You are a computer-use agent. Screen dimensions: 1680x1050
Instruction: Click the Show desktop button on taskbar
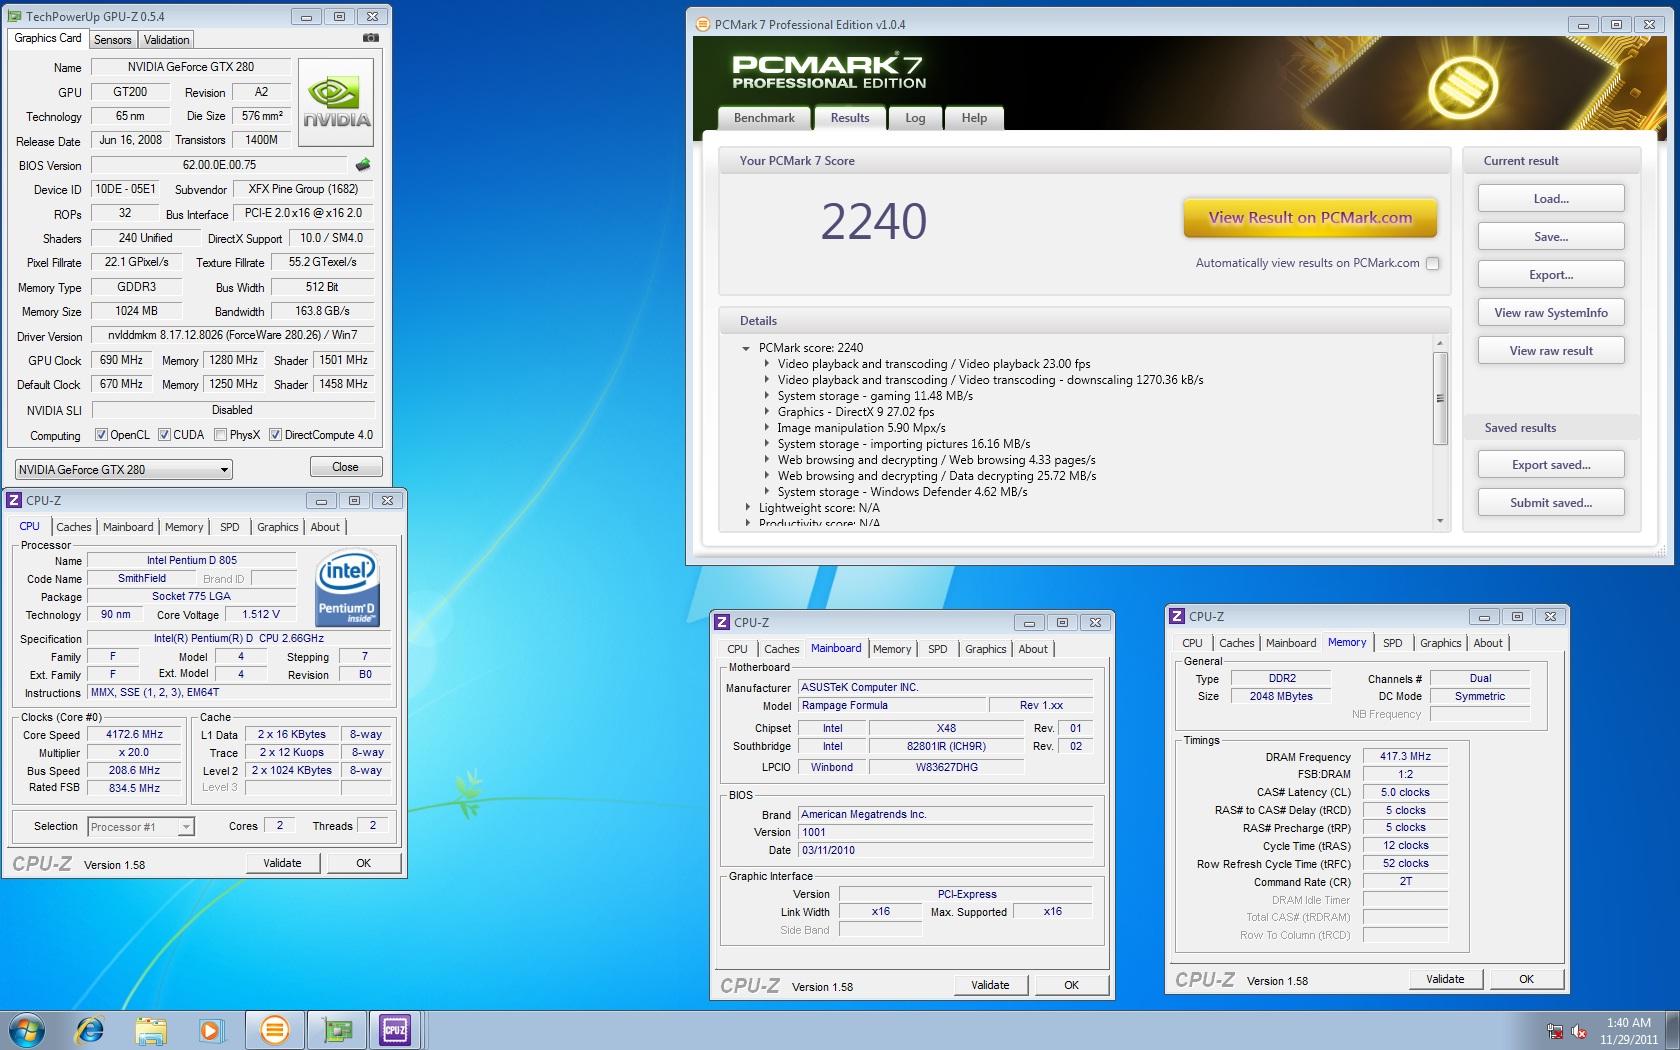(x=1673, y=1030)
